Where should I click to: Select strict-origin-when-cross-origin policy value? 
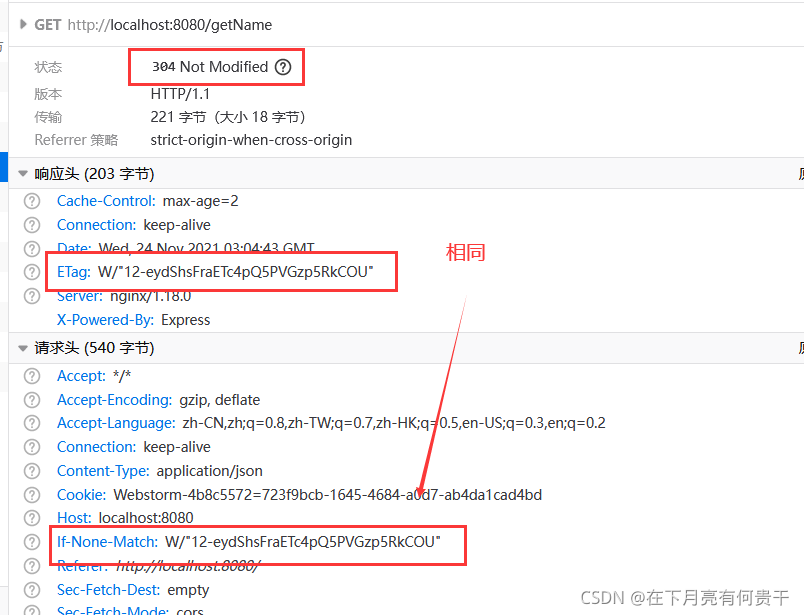(x=251, y=140)
